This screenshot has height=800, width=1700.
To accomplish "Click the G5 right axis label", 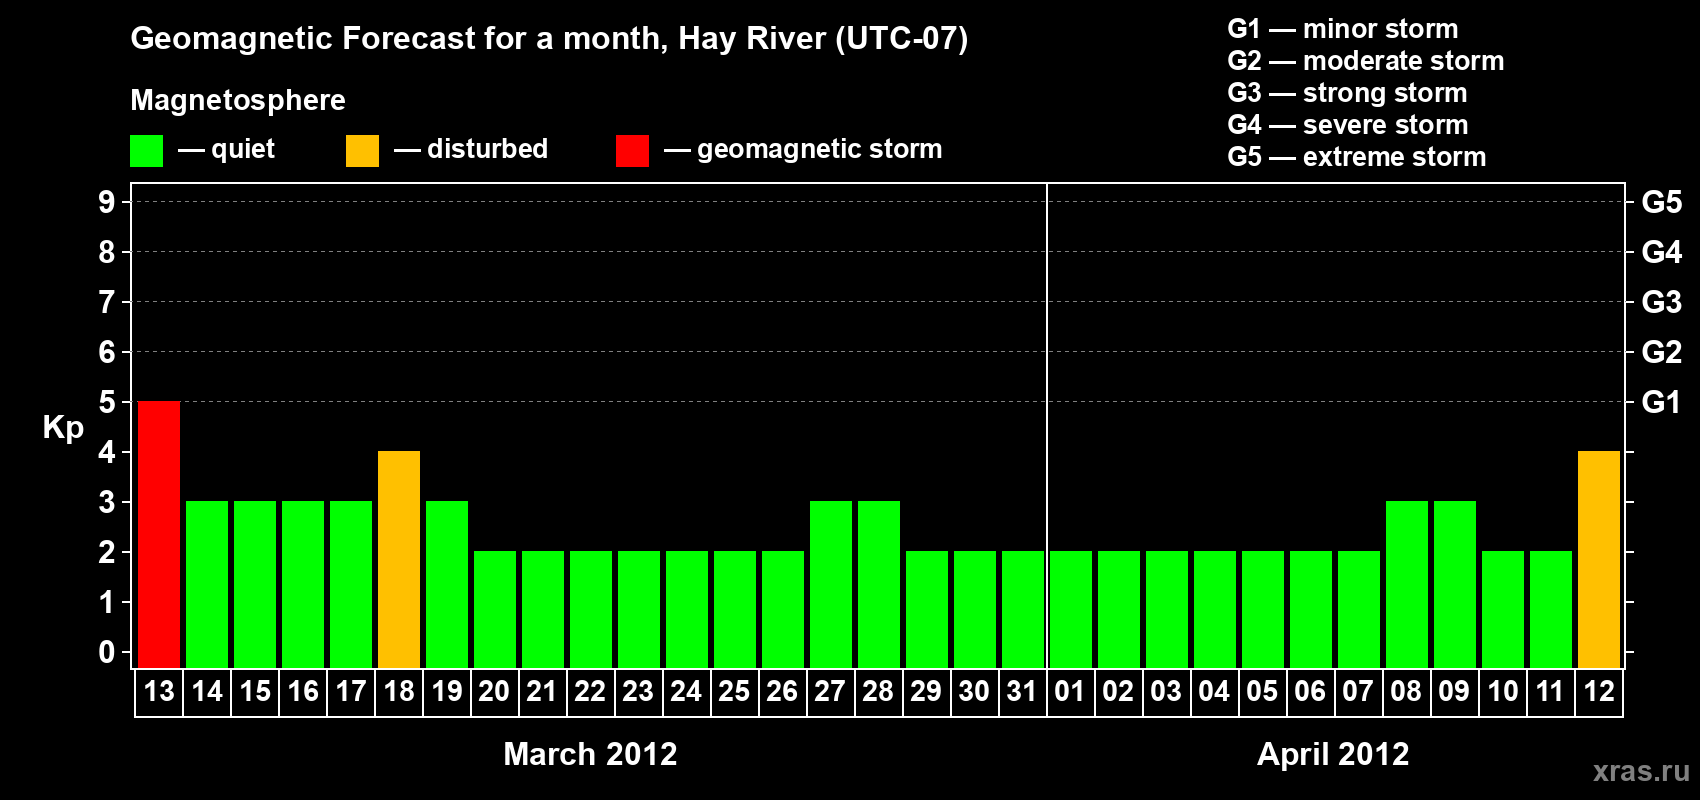I will point(1662,202).
